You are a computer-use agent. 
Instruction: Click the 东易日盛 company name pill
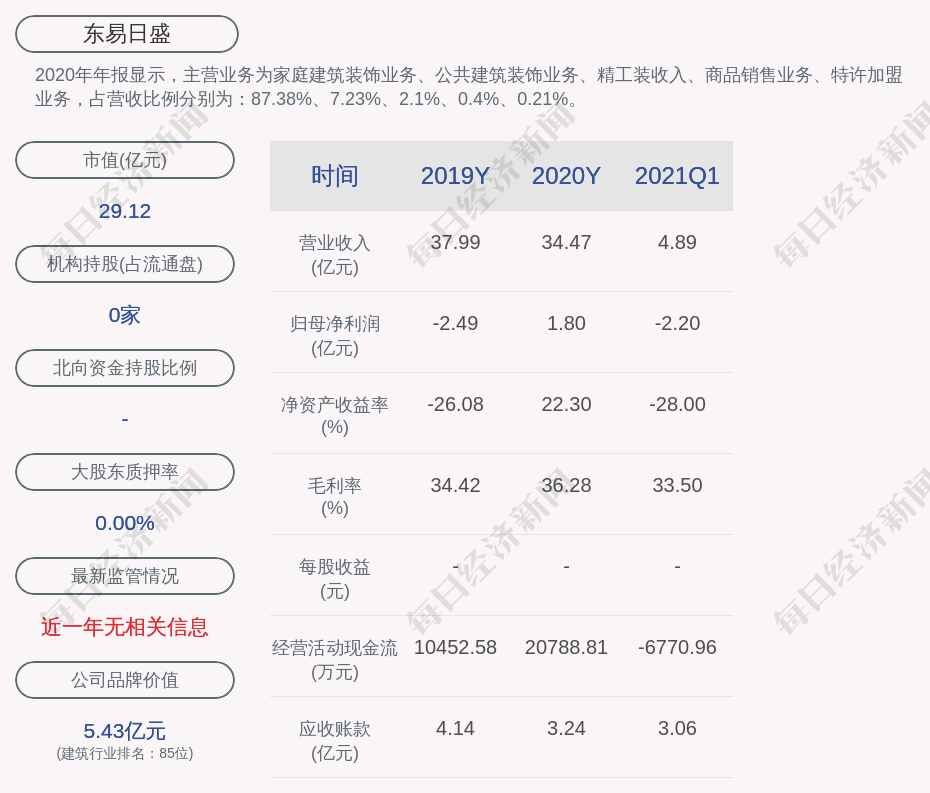[x=126, y=34]
